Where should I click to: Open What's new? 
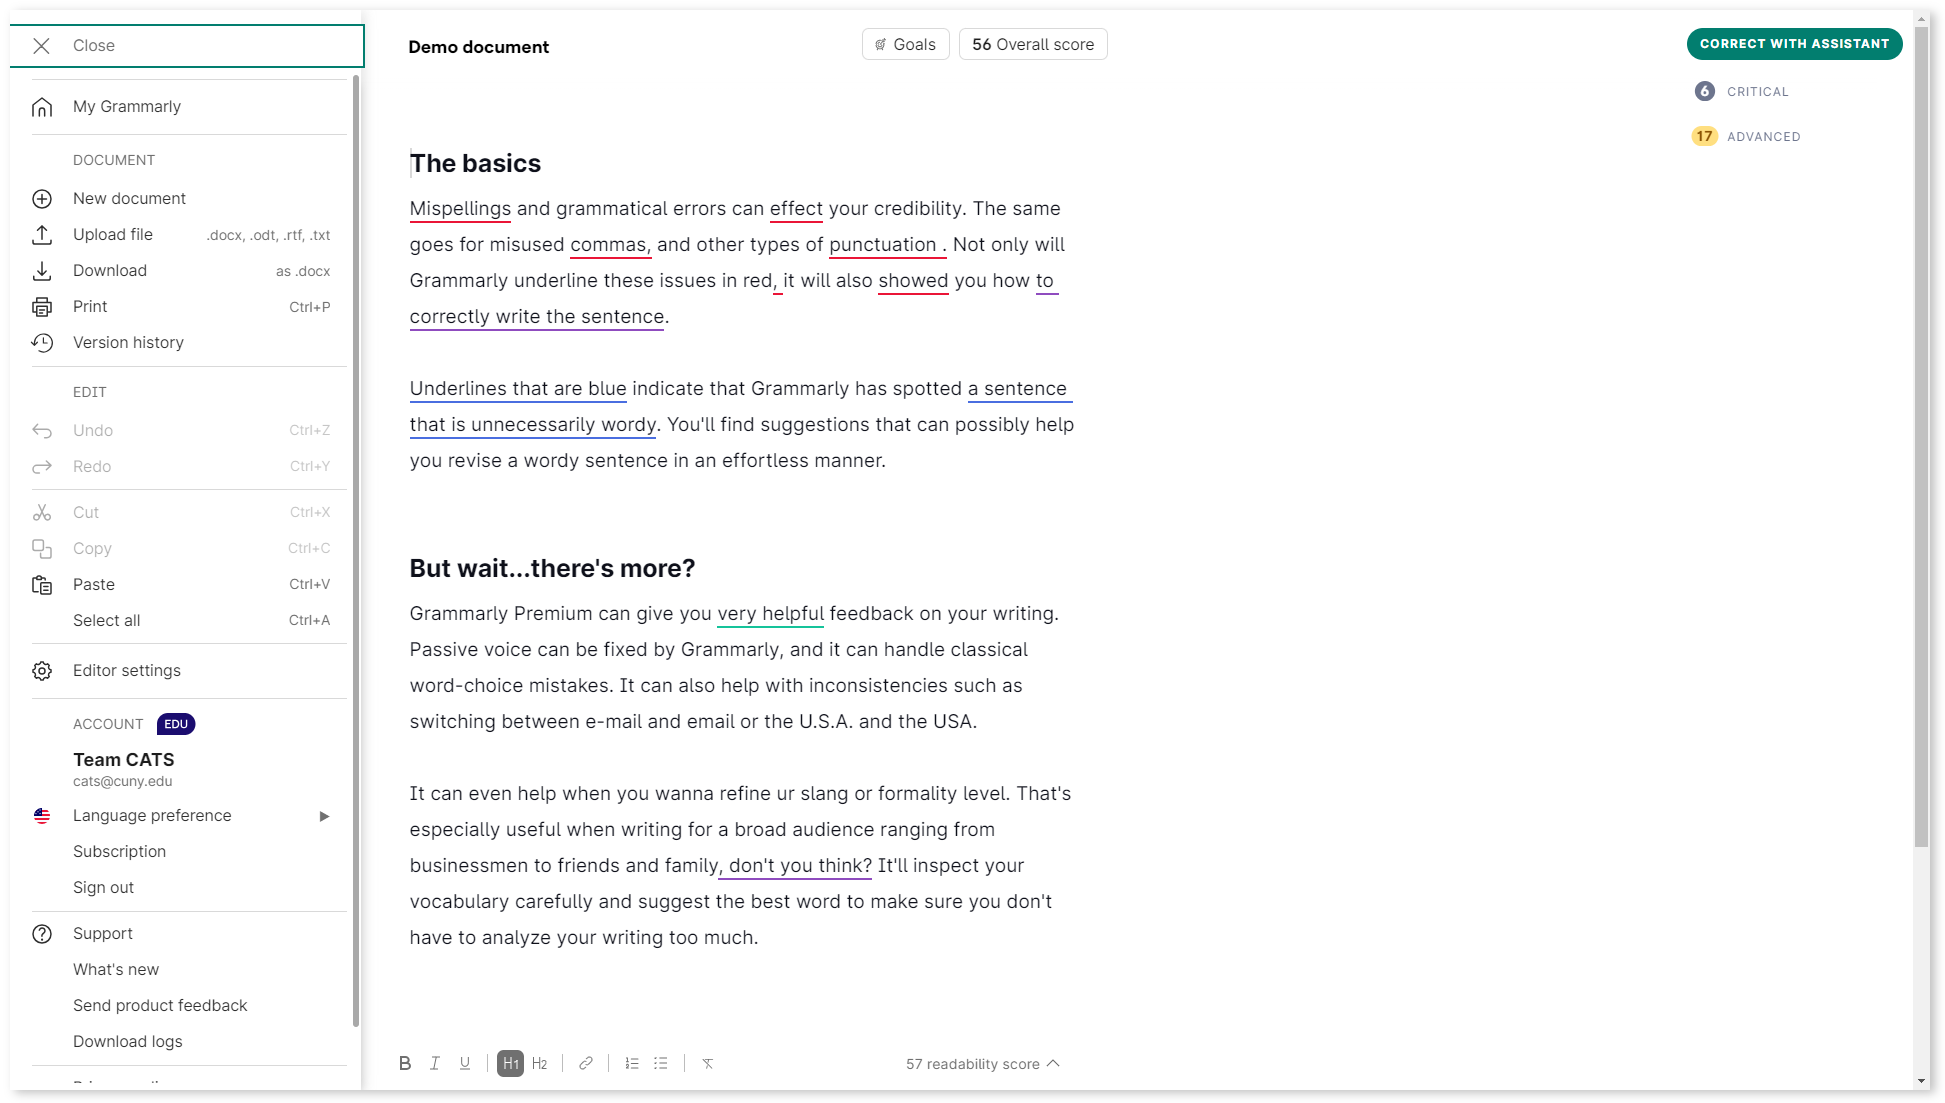pyautogui.click(x=116, y=970)
